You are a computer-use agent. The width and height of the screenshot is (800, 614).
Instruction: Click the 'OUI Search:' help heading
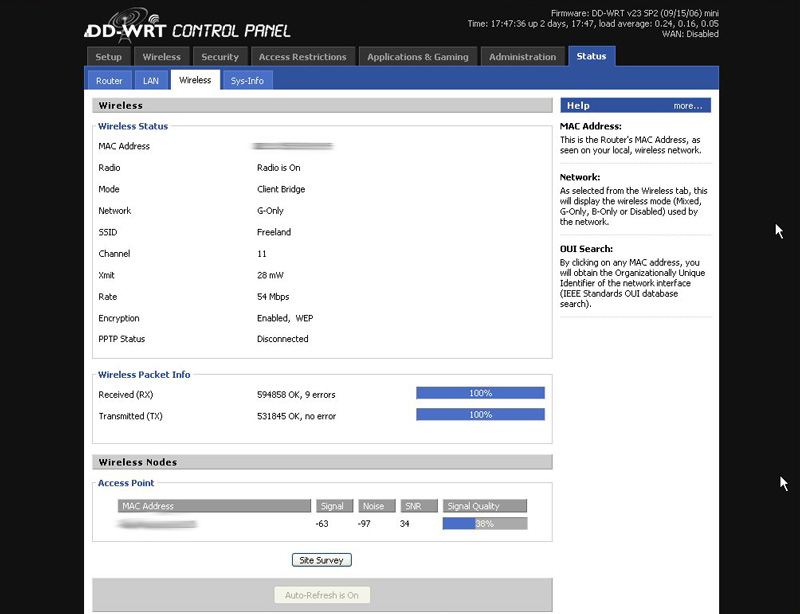586,249
